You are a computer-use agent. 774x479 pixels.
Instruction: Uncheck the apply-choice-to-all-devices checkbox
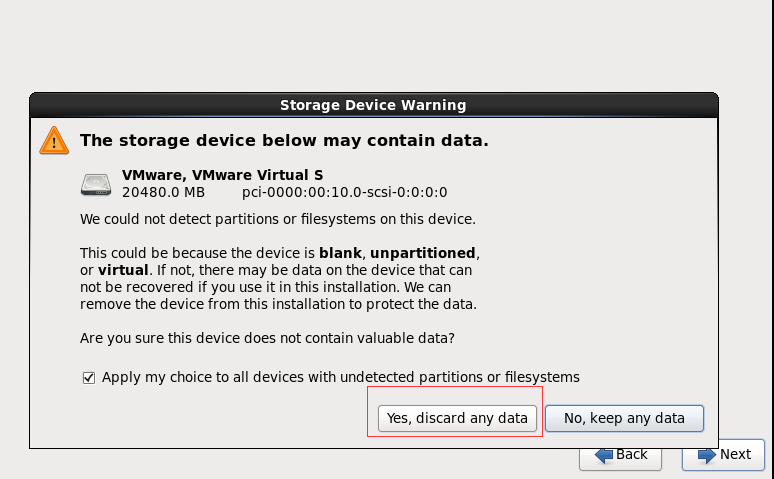[x=89, y=378]
